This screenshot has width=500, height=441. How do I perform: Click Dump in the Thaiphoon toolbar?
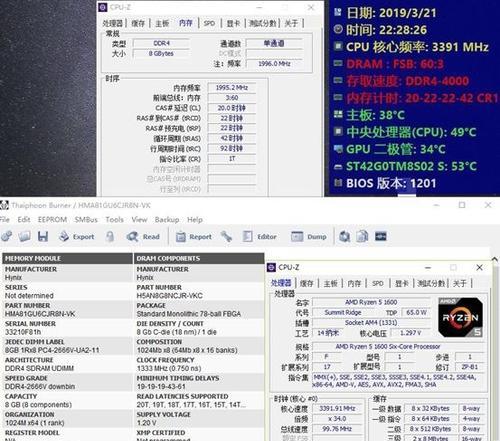[x=309, y=236]
